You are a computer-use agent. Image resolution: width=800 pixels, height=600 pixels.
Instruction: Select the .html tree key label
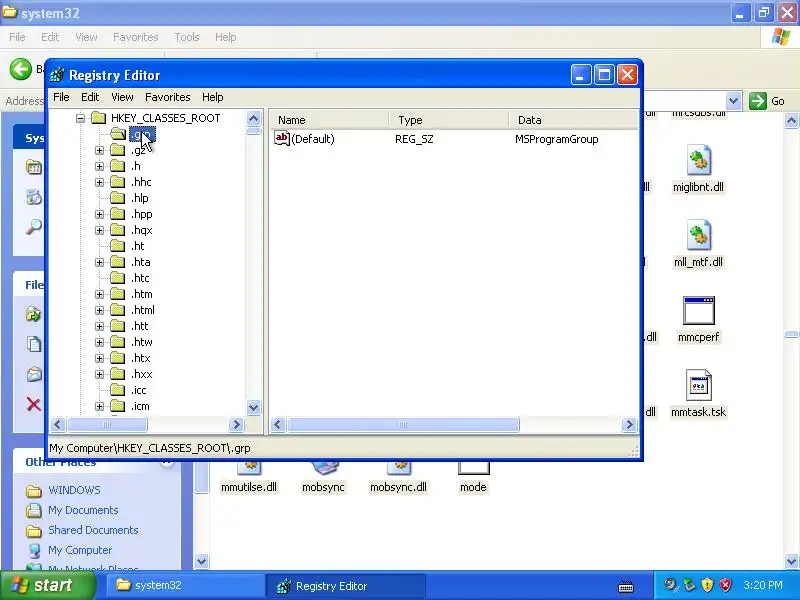(x=143, y=310)
